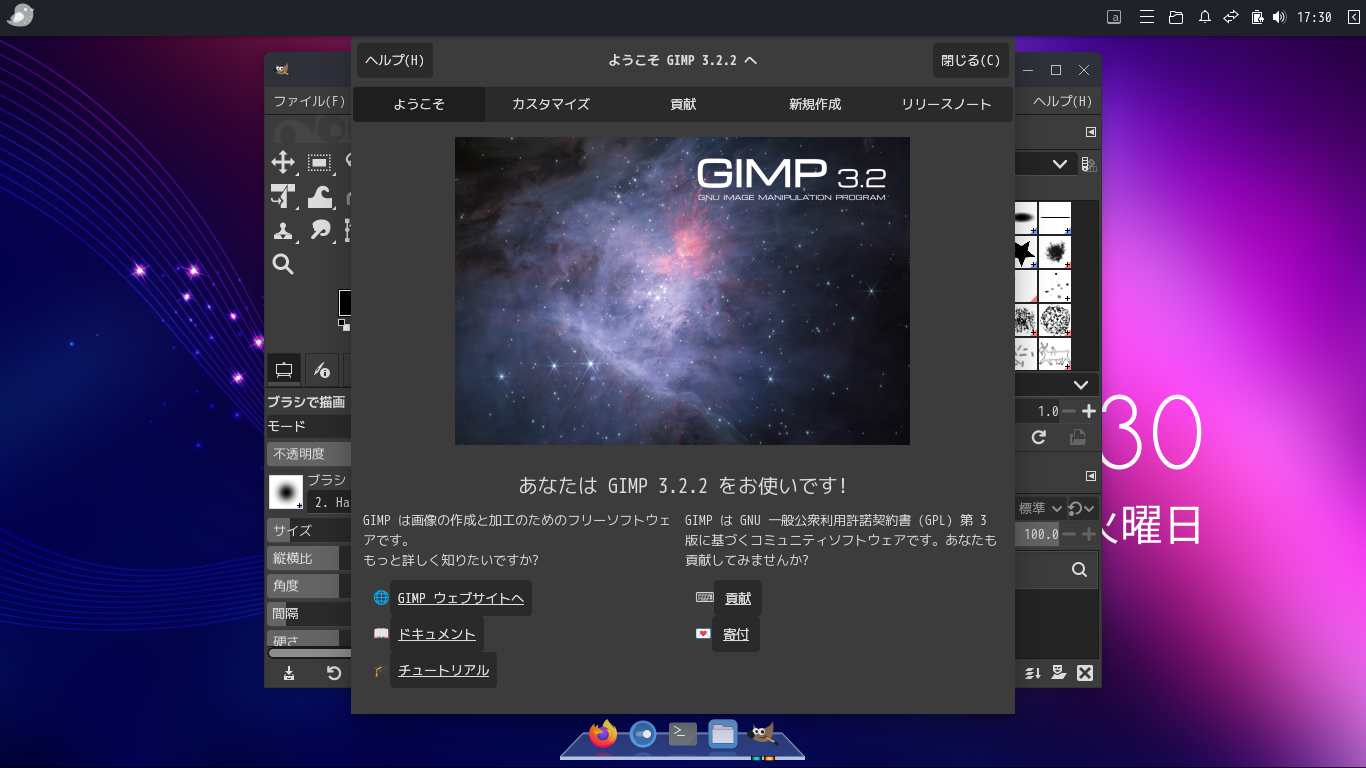Choose the Smudge tool icon

319,231
